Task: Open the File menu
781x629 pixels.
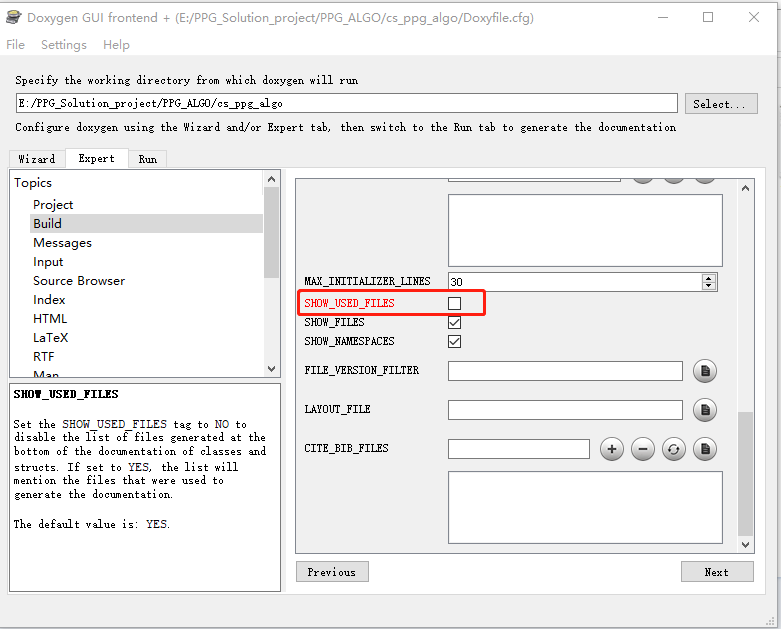Action: click(x=15, y=45)
